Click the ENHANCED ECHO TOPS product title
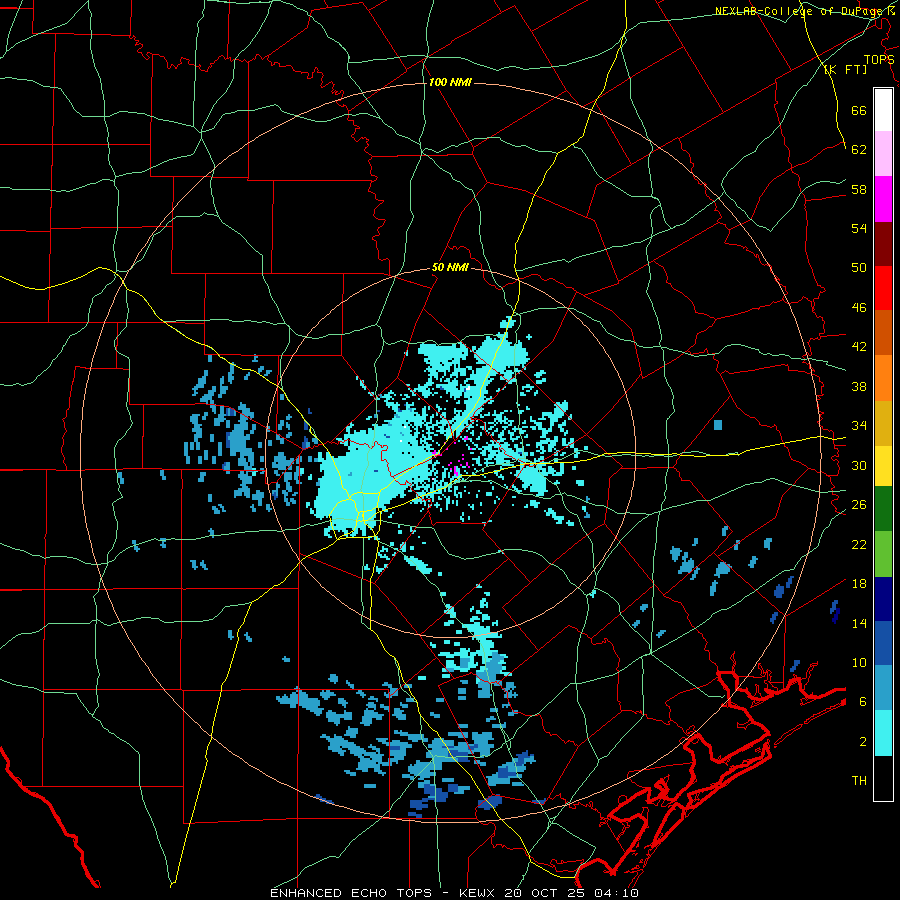The width and height of the screenshot is (900, 900). coord(351,893)
